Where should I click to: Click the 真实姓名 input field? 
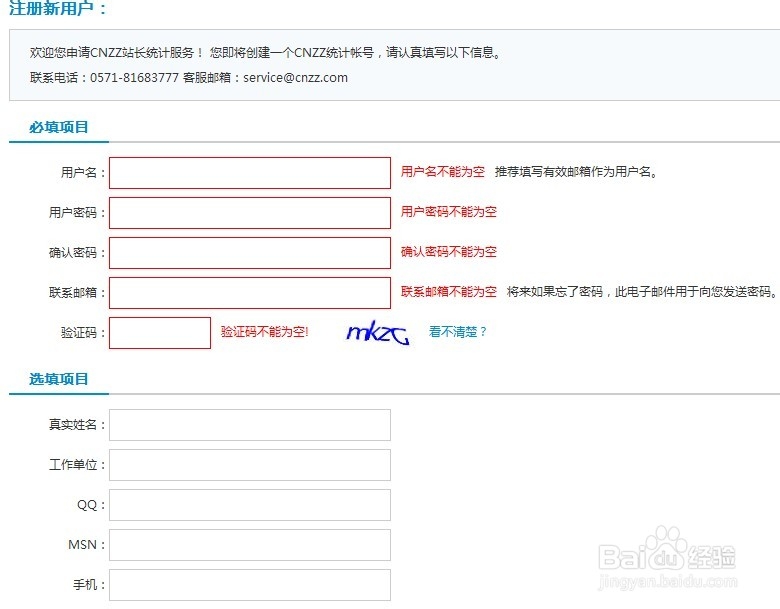coord(250,425)
